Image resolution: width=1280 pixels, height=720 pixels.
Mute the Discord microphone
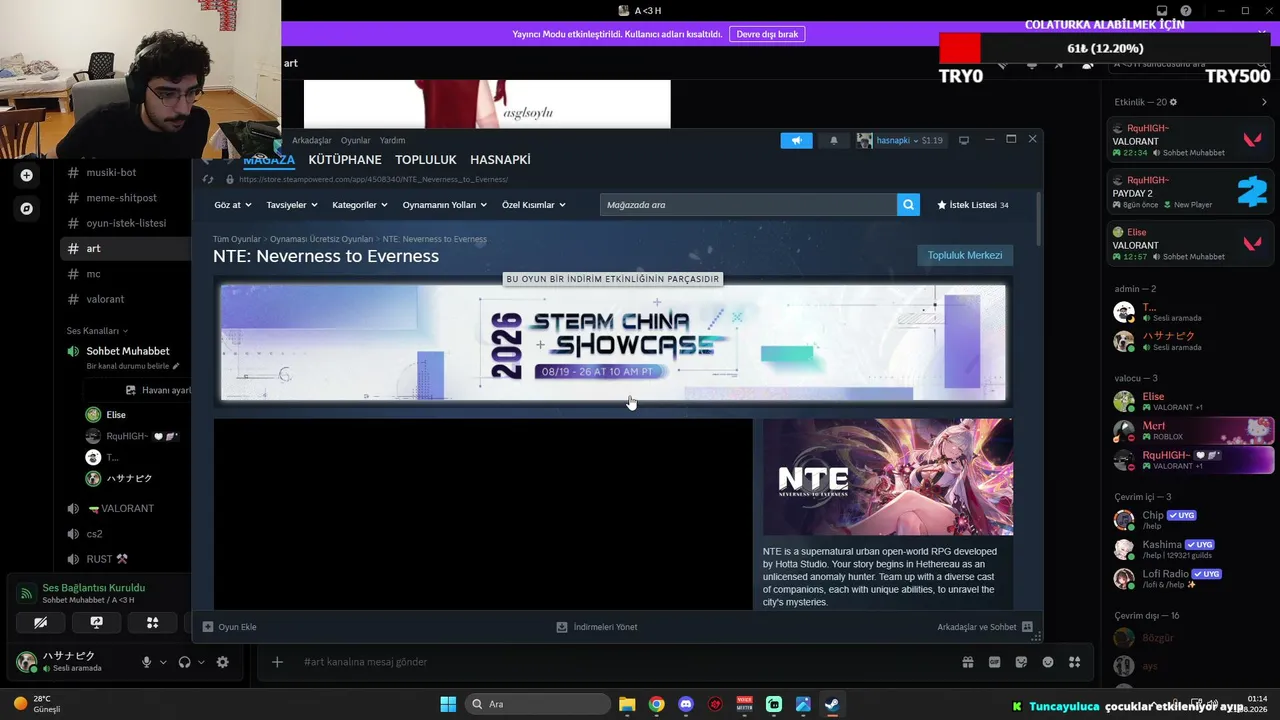pos(146,662)
